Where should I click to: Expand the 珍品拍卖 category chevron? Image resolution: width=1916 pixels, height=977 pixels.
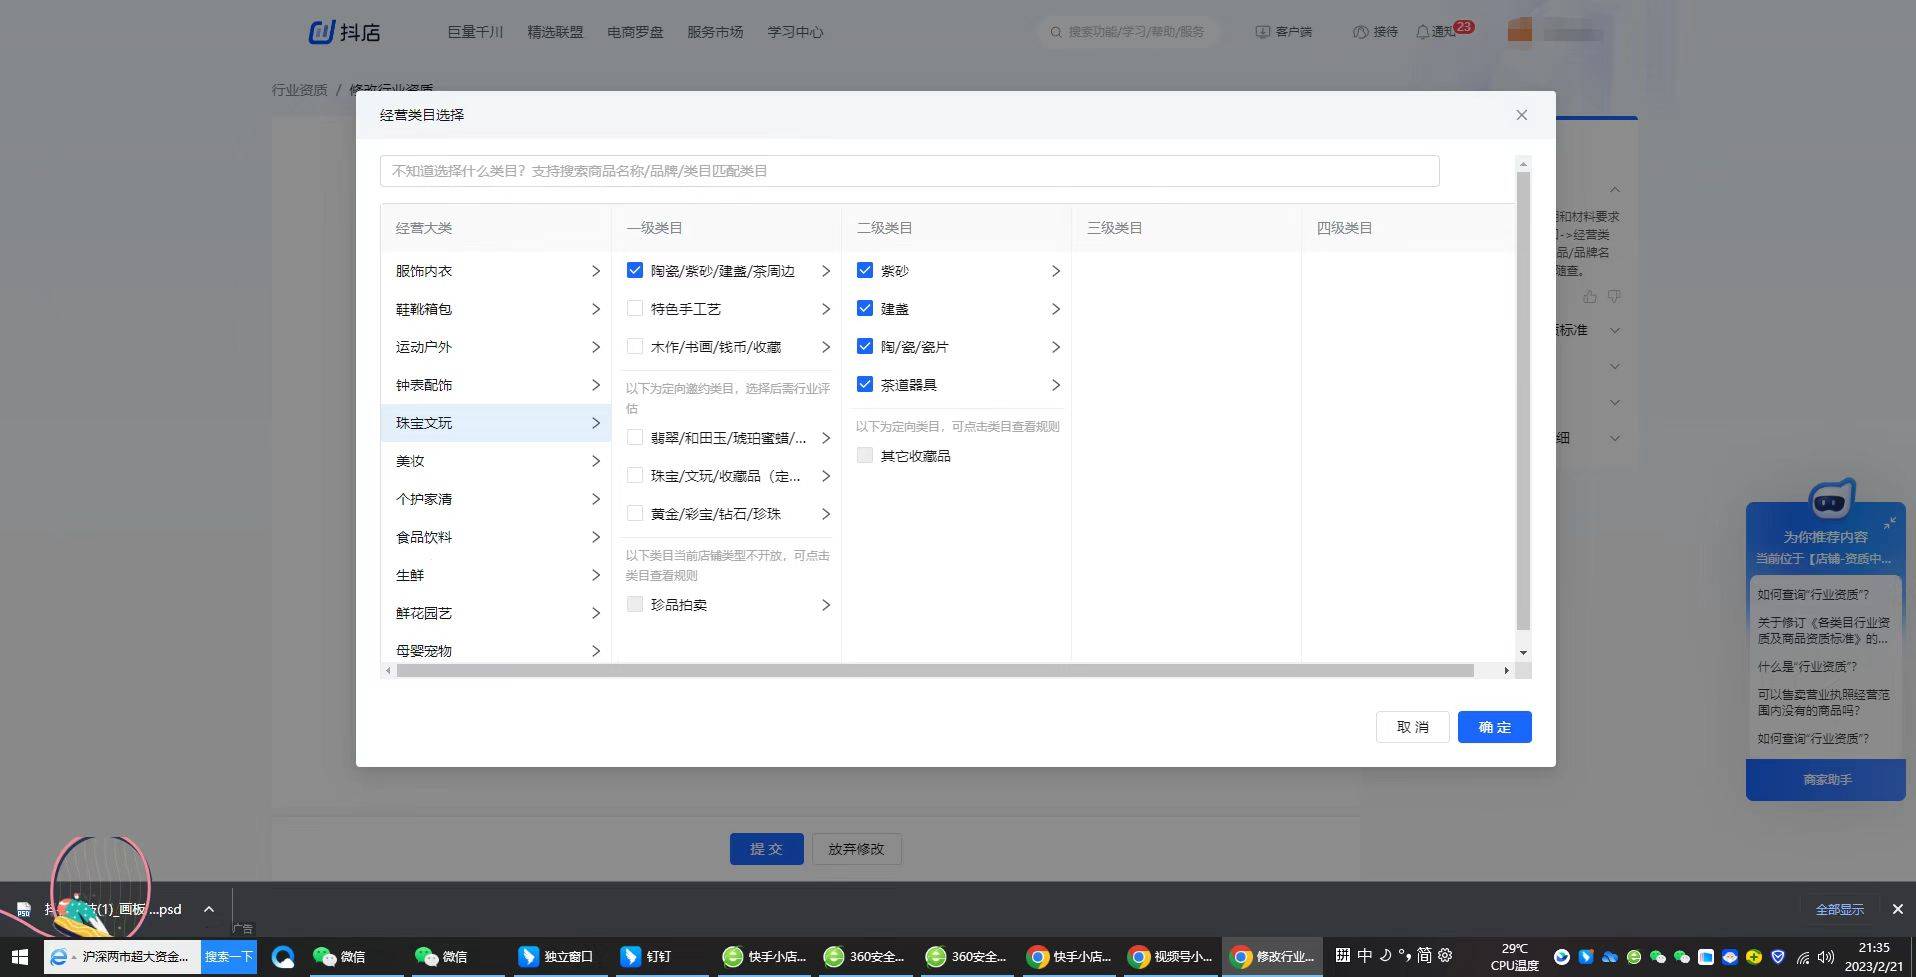coord(826,604)
